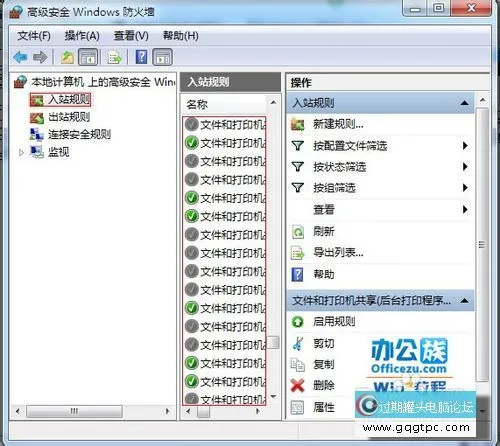Open the 按配置文件筛选 submenu

click(381, 146)
